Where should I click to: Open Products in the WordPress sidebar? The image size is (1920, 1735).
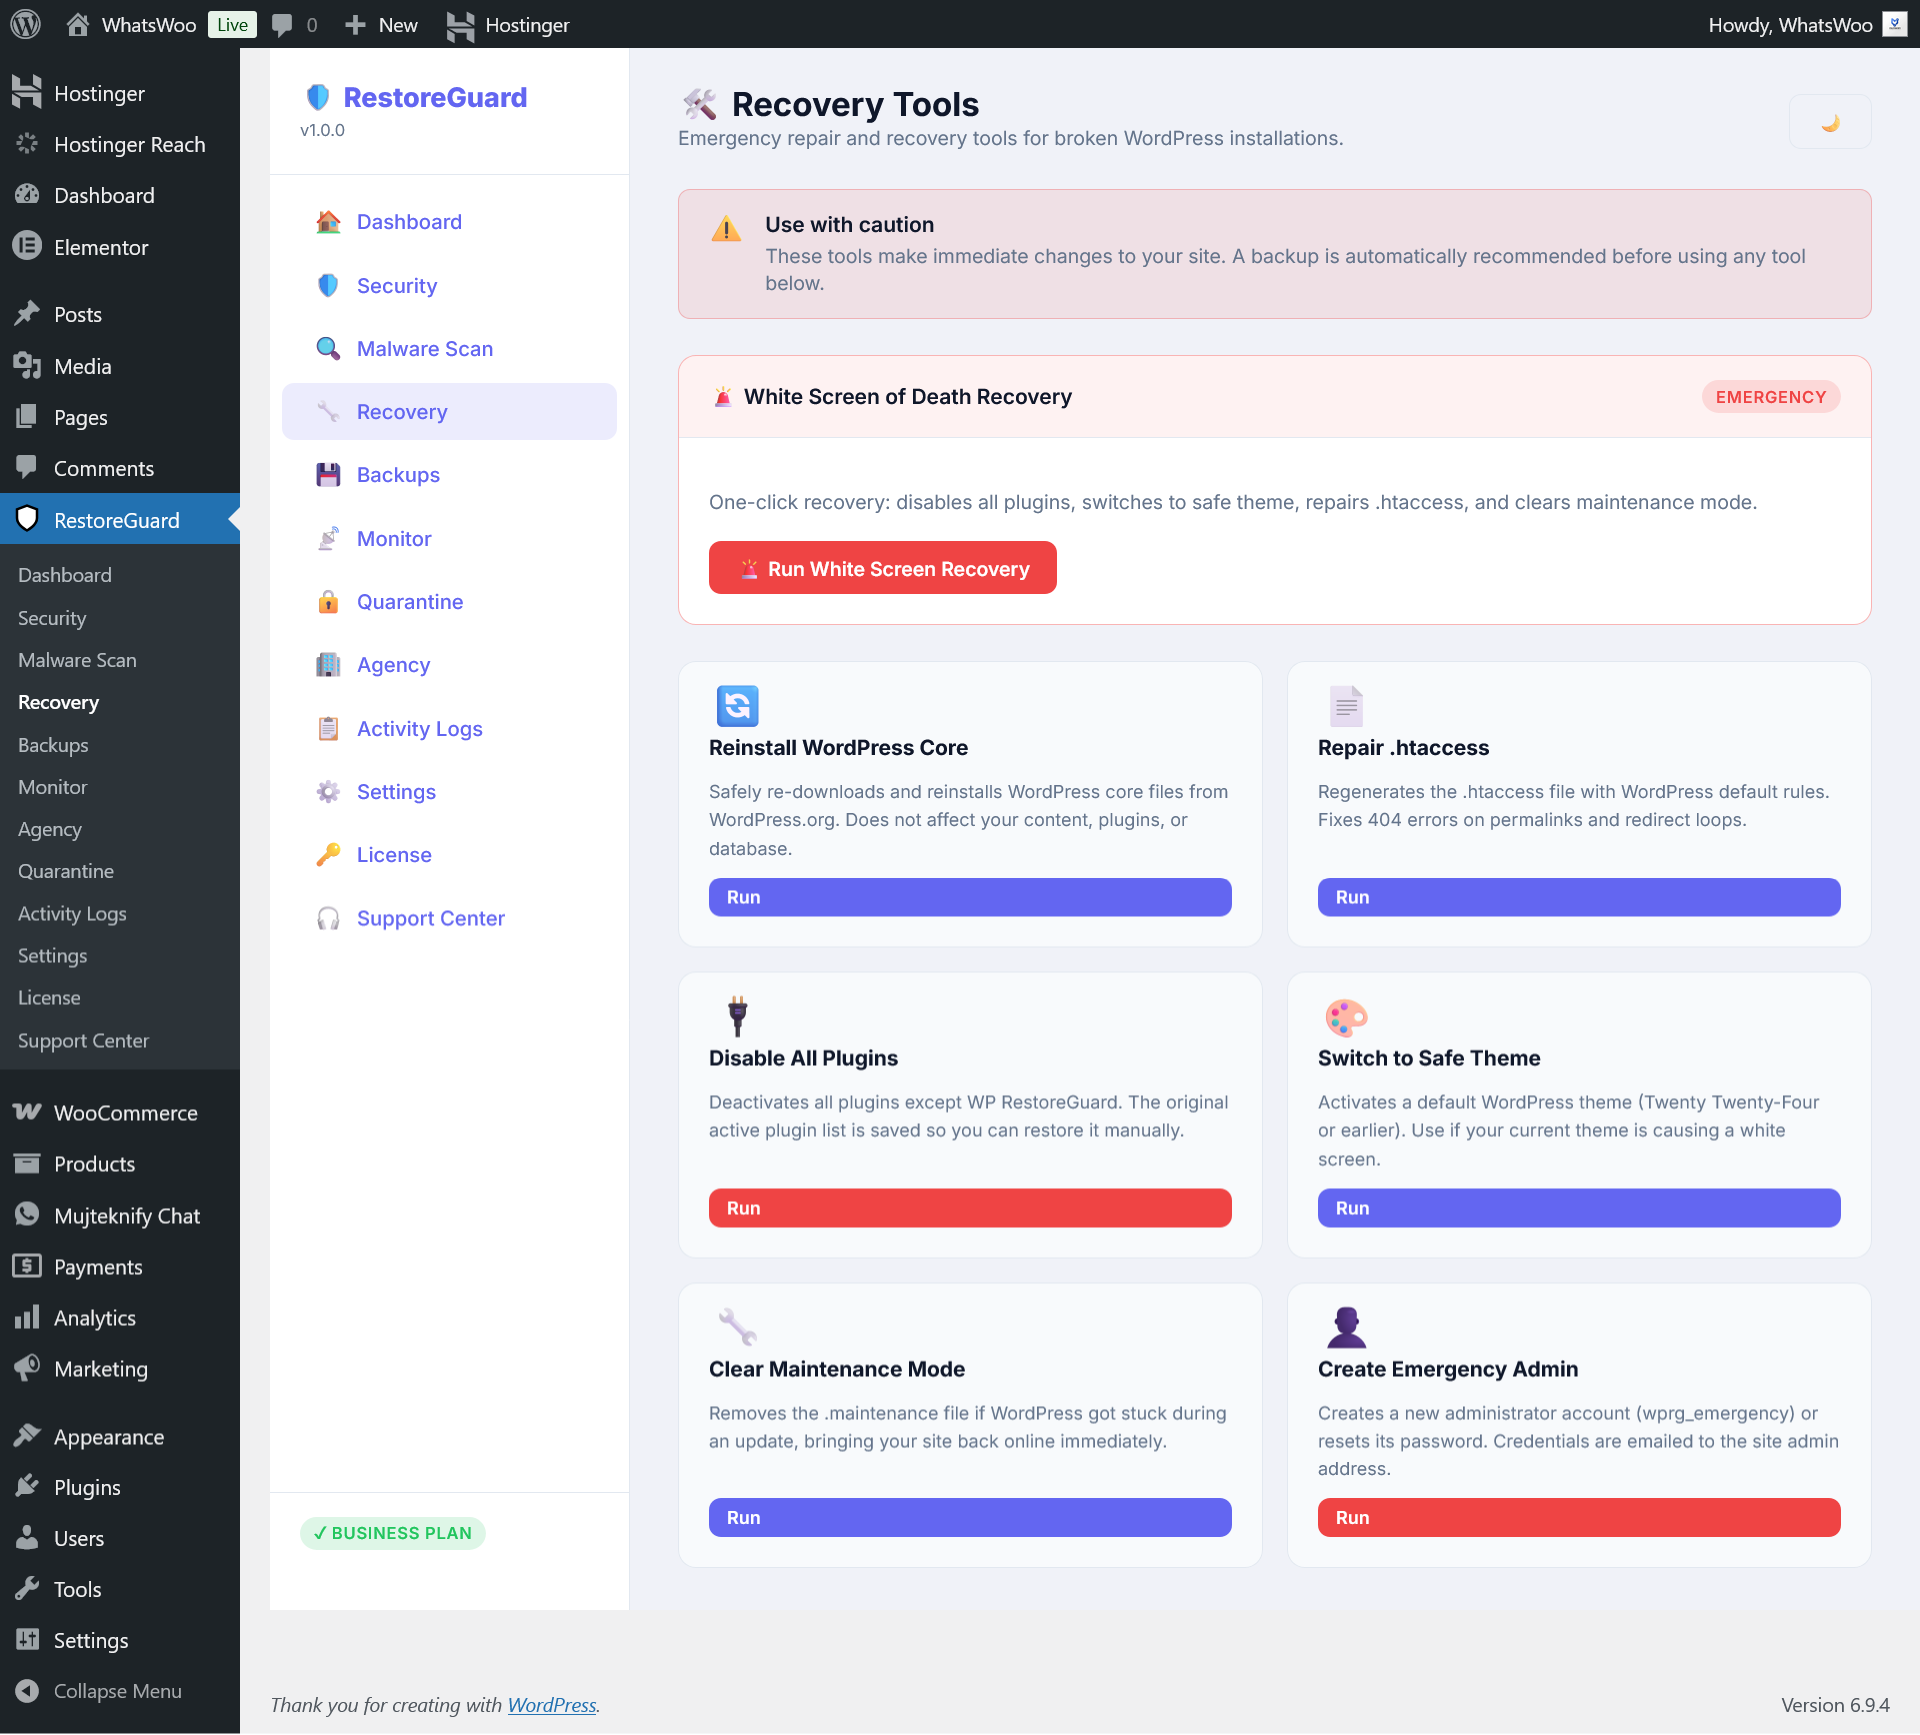[x=120, y=1164]
